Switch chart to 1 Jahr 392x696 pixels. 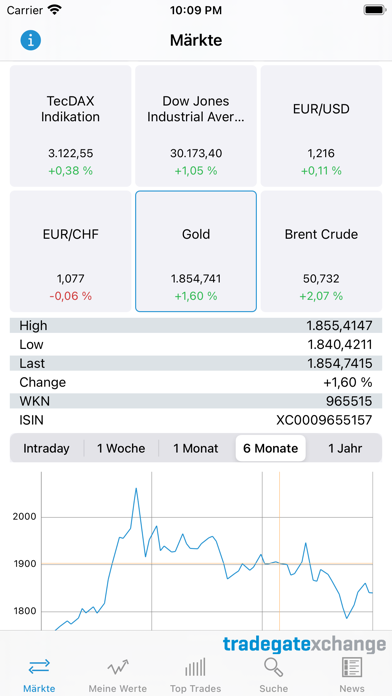(x=345, y=448)
